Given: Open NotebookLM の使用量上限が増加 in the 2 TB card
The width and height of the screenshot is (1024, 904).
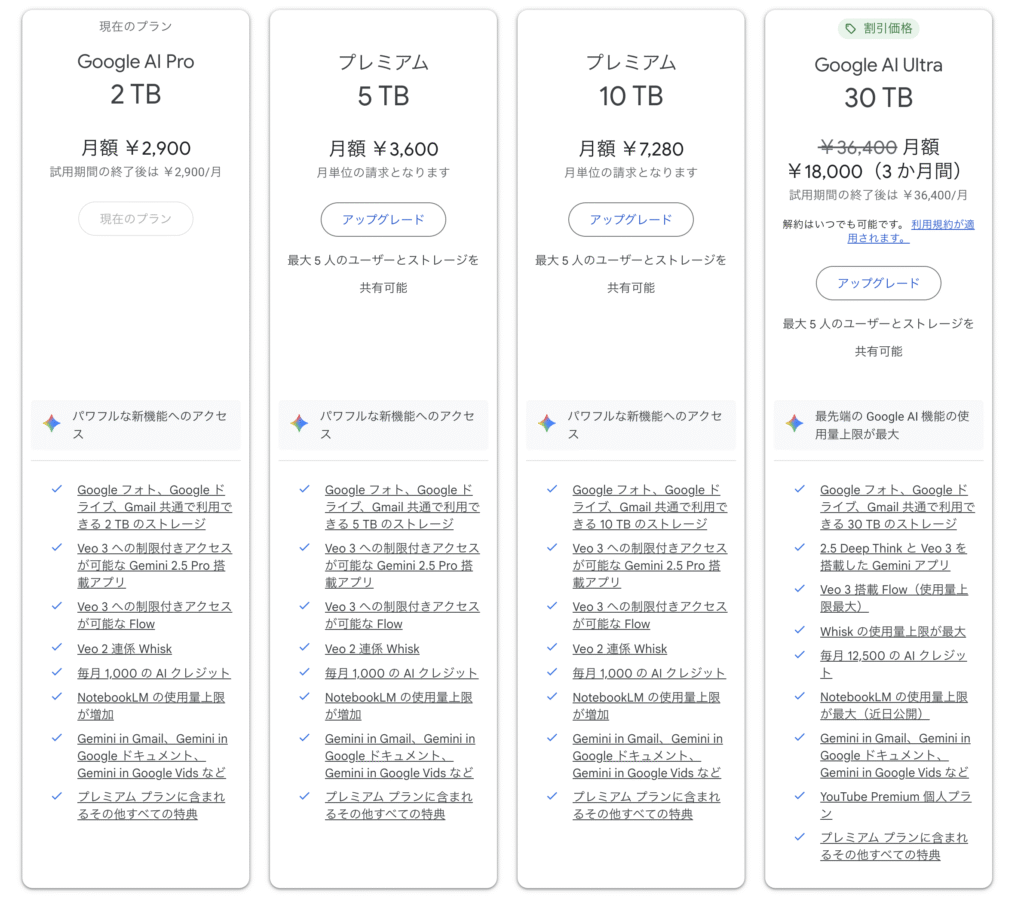Looking at the screenshot, I should tap(151, 706).
